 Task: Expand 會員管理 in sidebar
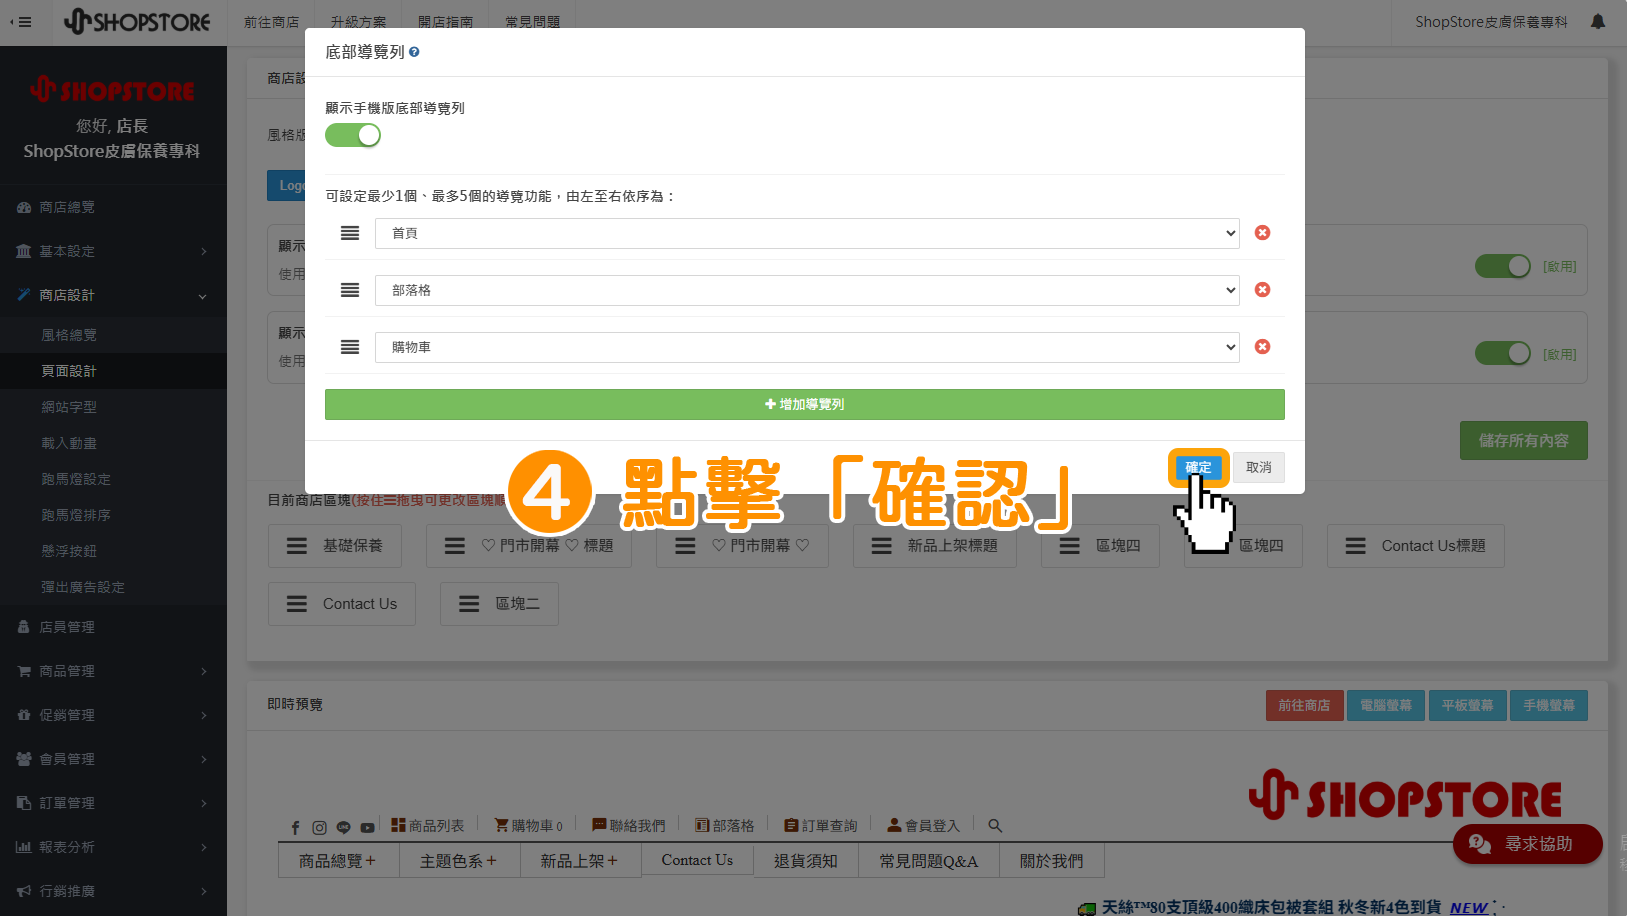(113, 759)
